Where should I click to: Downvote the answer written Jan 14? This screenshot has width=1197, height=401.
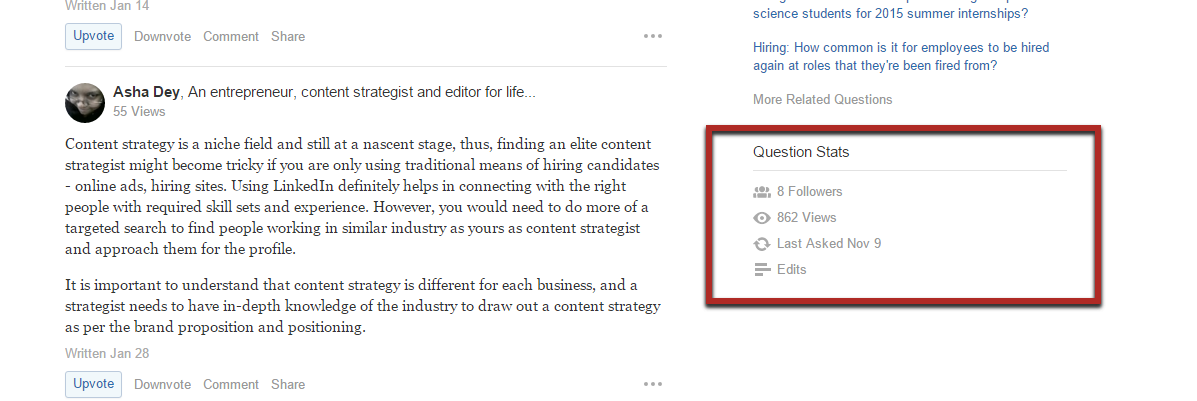click(162, 37)
